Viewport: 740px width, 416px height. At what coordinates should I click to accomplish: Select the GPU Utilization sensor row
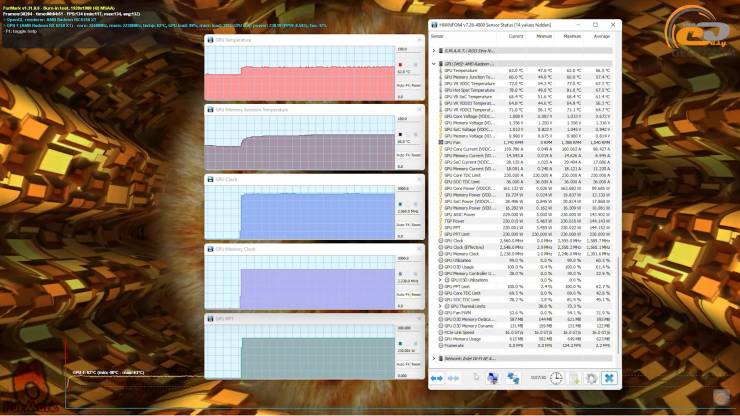526,260
